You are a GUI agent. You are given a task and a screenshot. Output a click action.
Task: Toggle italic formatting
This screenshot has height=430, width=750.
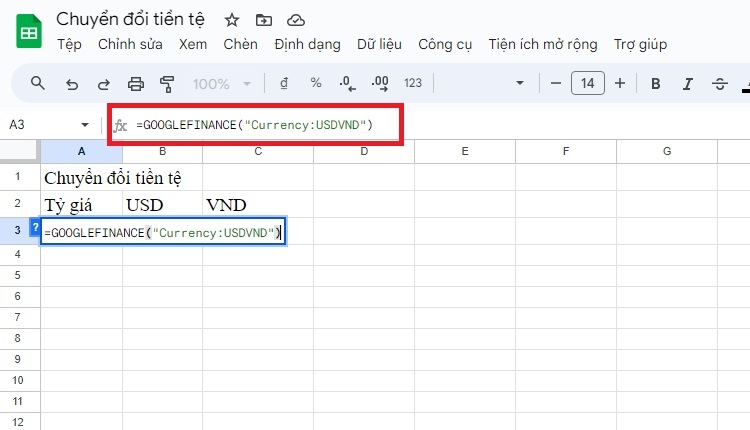[687, 84]
